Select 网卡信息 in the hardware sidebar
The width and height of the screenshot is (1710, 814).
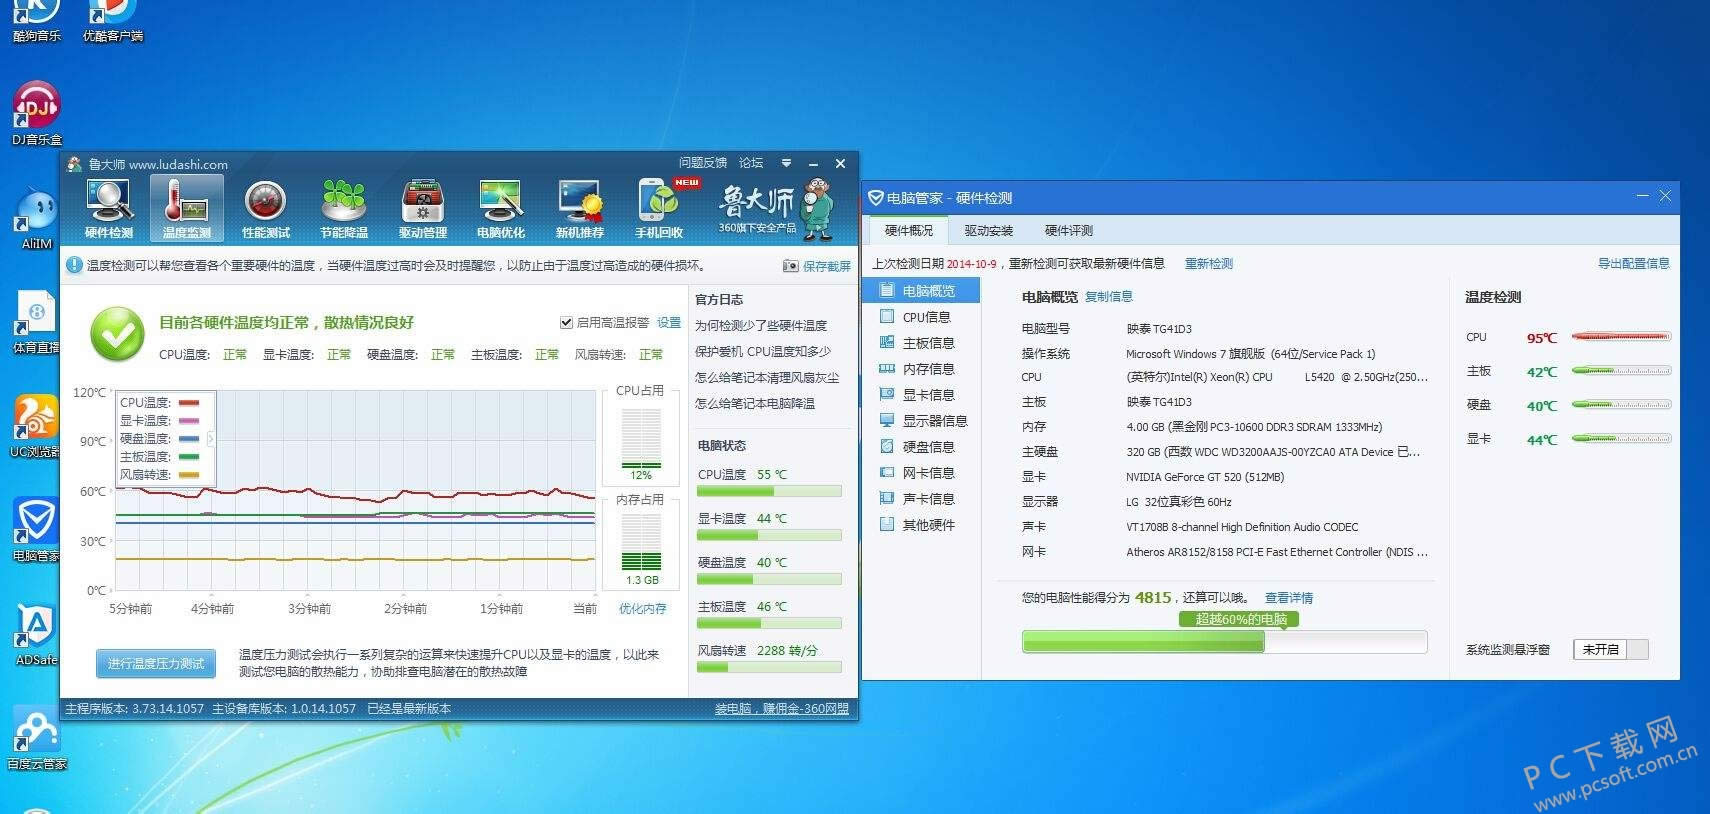pyautogui.click(x=921, y=473)
